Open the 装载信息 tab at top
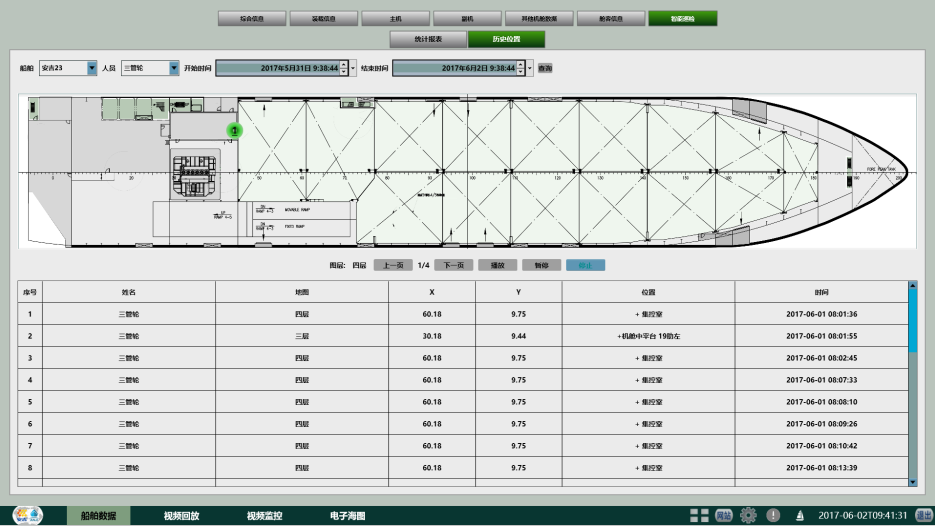Image resolution: width=935 pixels, height=526 pixels. [323, 18]
